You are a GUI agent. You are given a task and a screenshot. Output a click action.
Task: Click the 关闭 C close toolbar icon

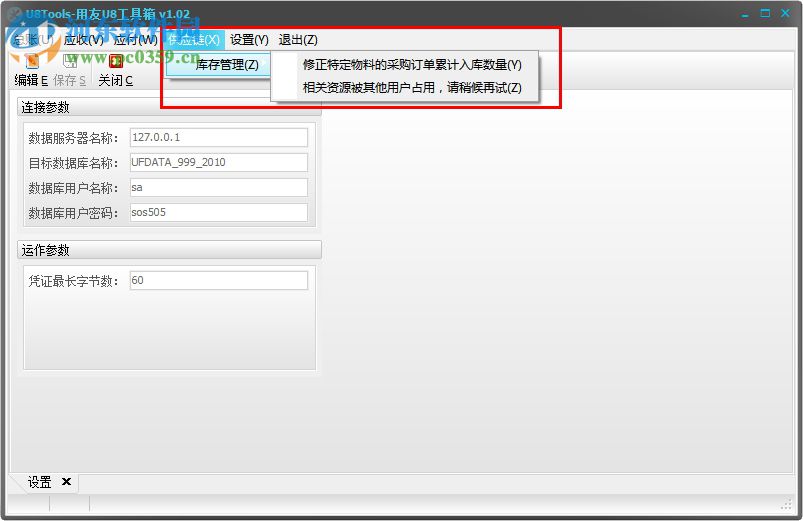click(116, 71)
